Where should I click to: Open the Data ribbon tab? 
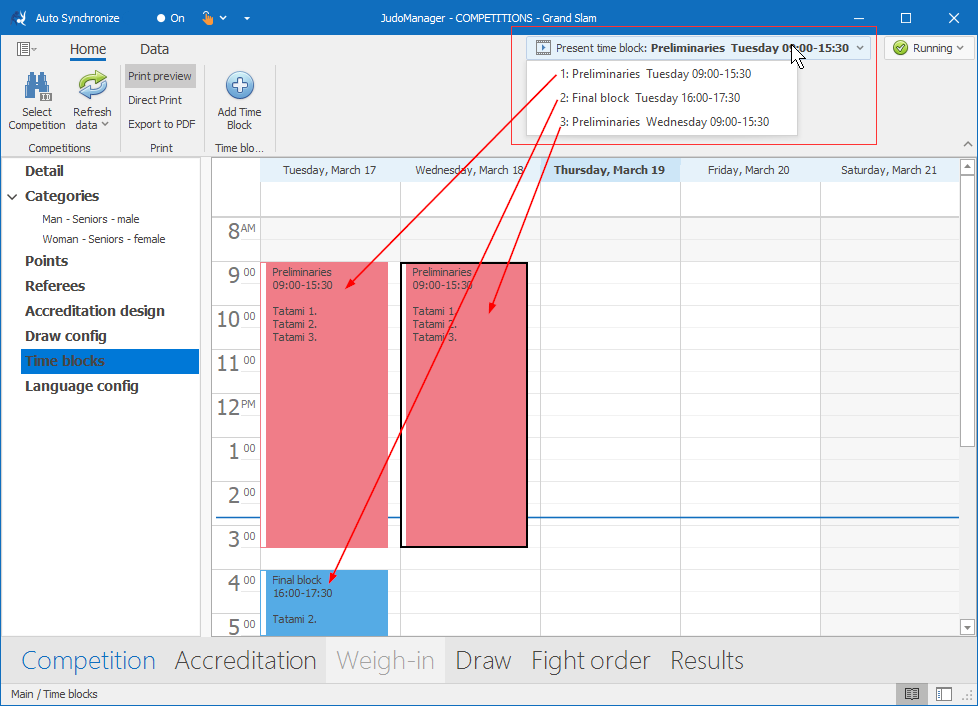pos(154,49)
